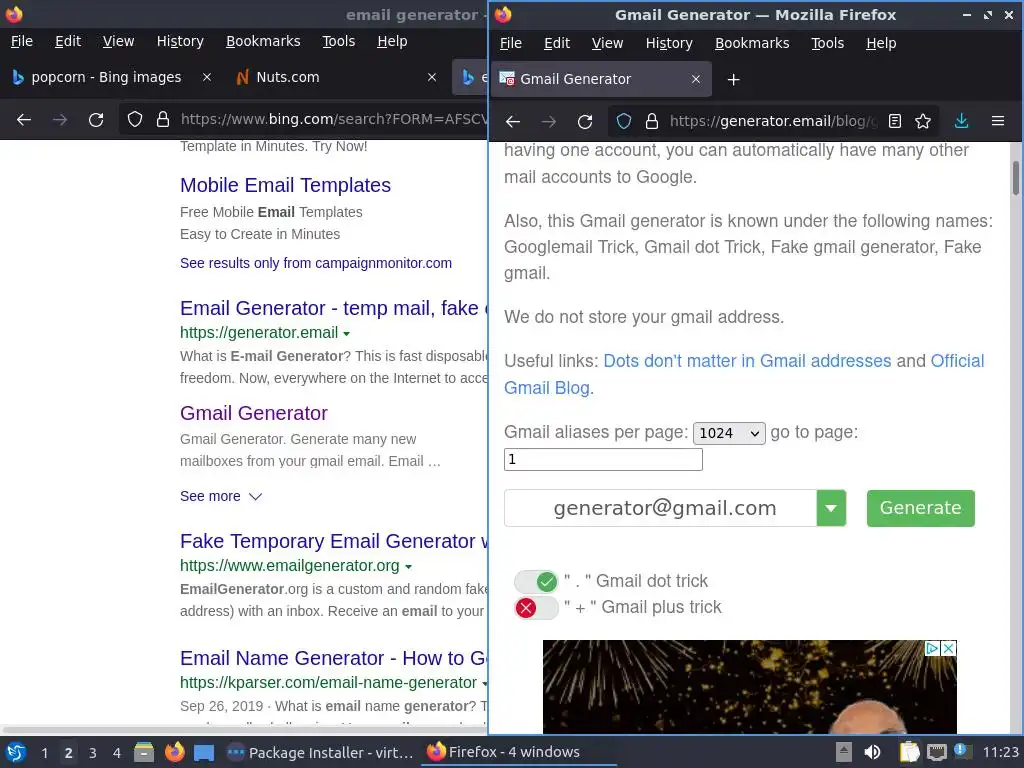1024x768 pixels.
Task: Click network monitor icon in system tray
Action: (936, 752)
